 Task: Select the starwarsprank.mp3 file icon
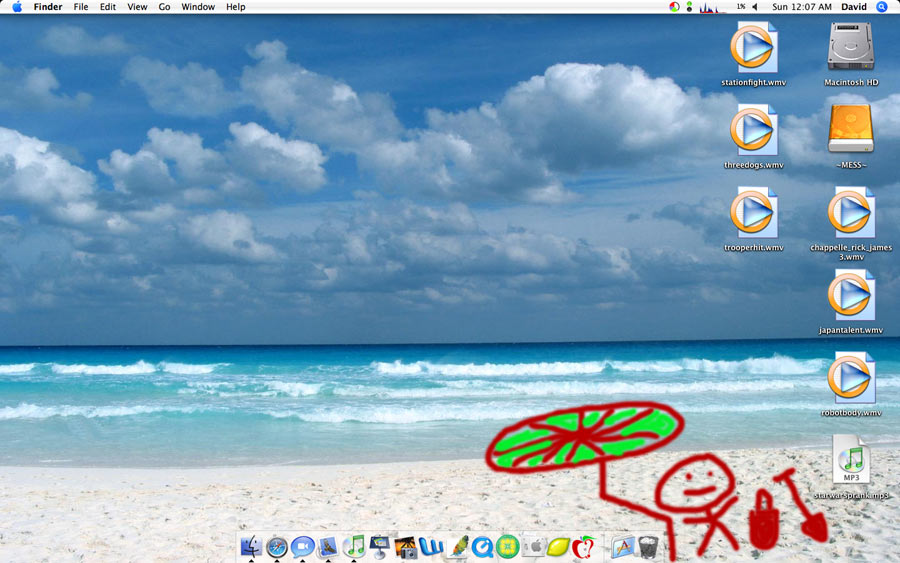pyautogui.click(x=851, y=459)
